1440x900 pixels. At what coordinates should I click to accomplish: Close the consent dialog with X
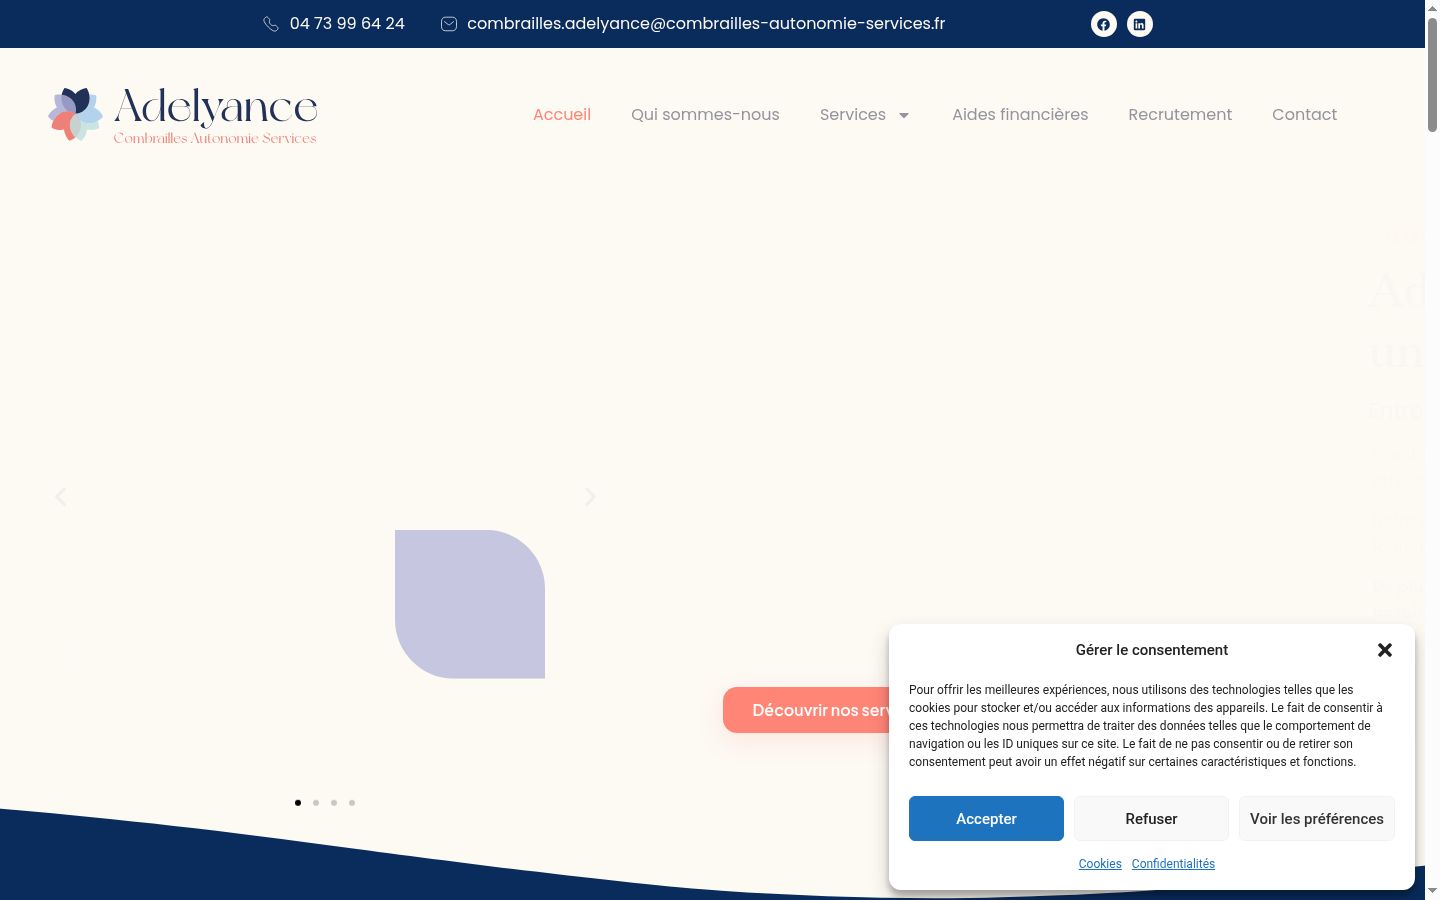click(x=1385, y=650)
